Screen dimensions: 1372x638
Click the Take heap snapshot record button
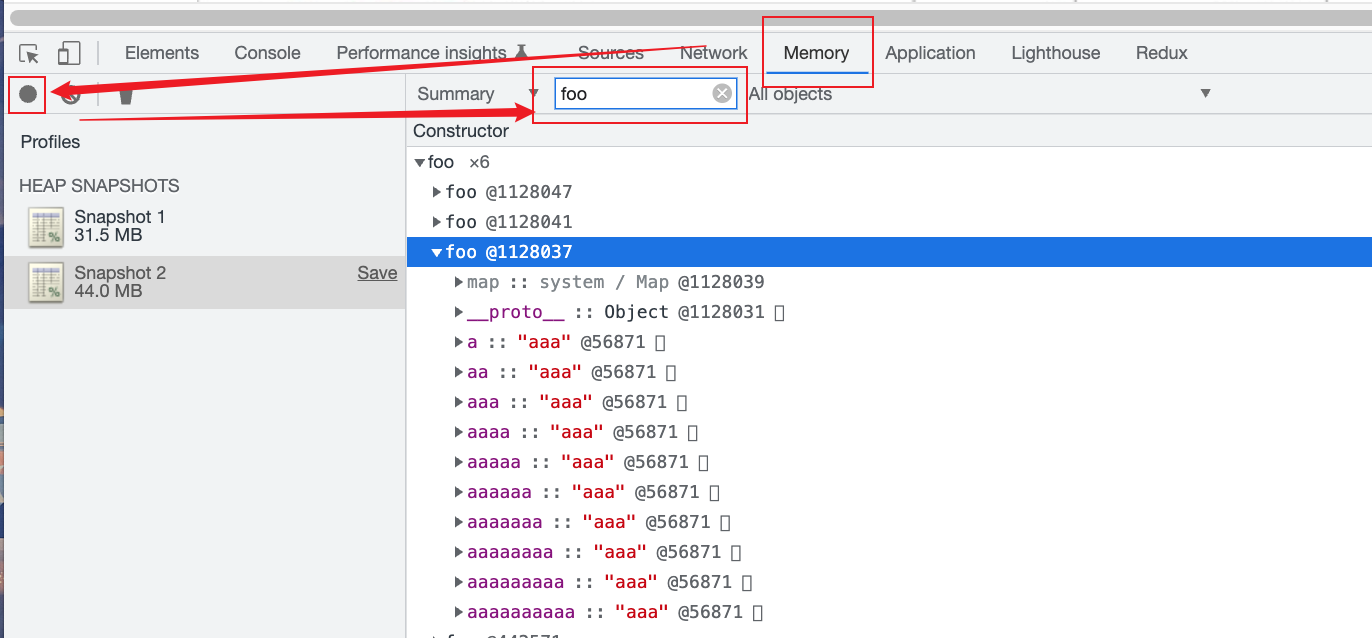tap(28, 94)
